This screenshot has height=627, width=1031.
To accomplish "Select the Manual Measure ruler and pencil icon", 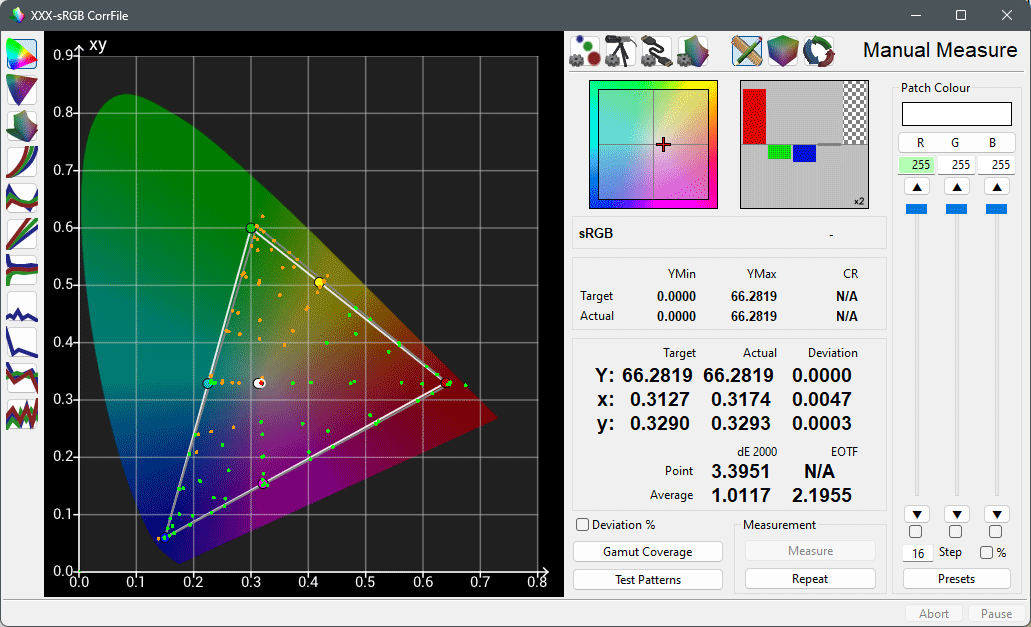I will click(x=747, y=51).
